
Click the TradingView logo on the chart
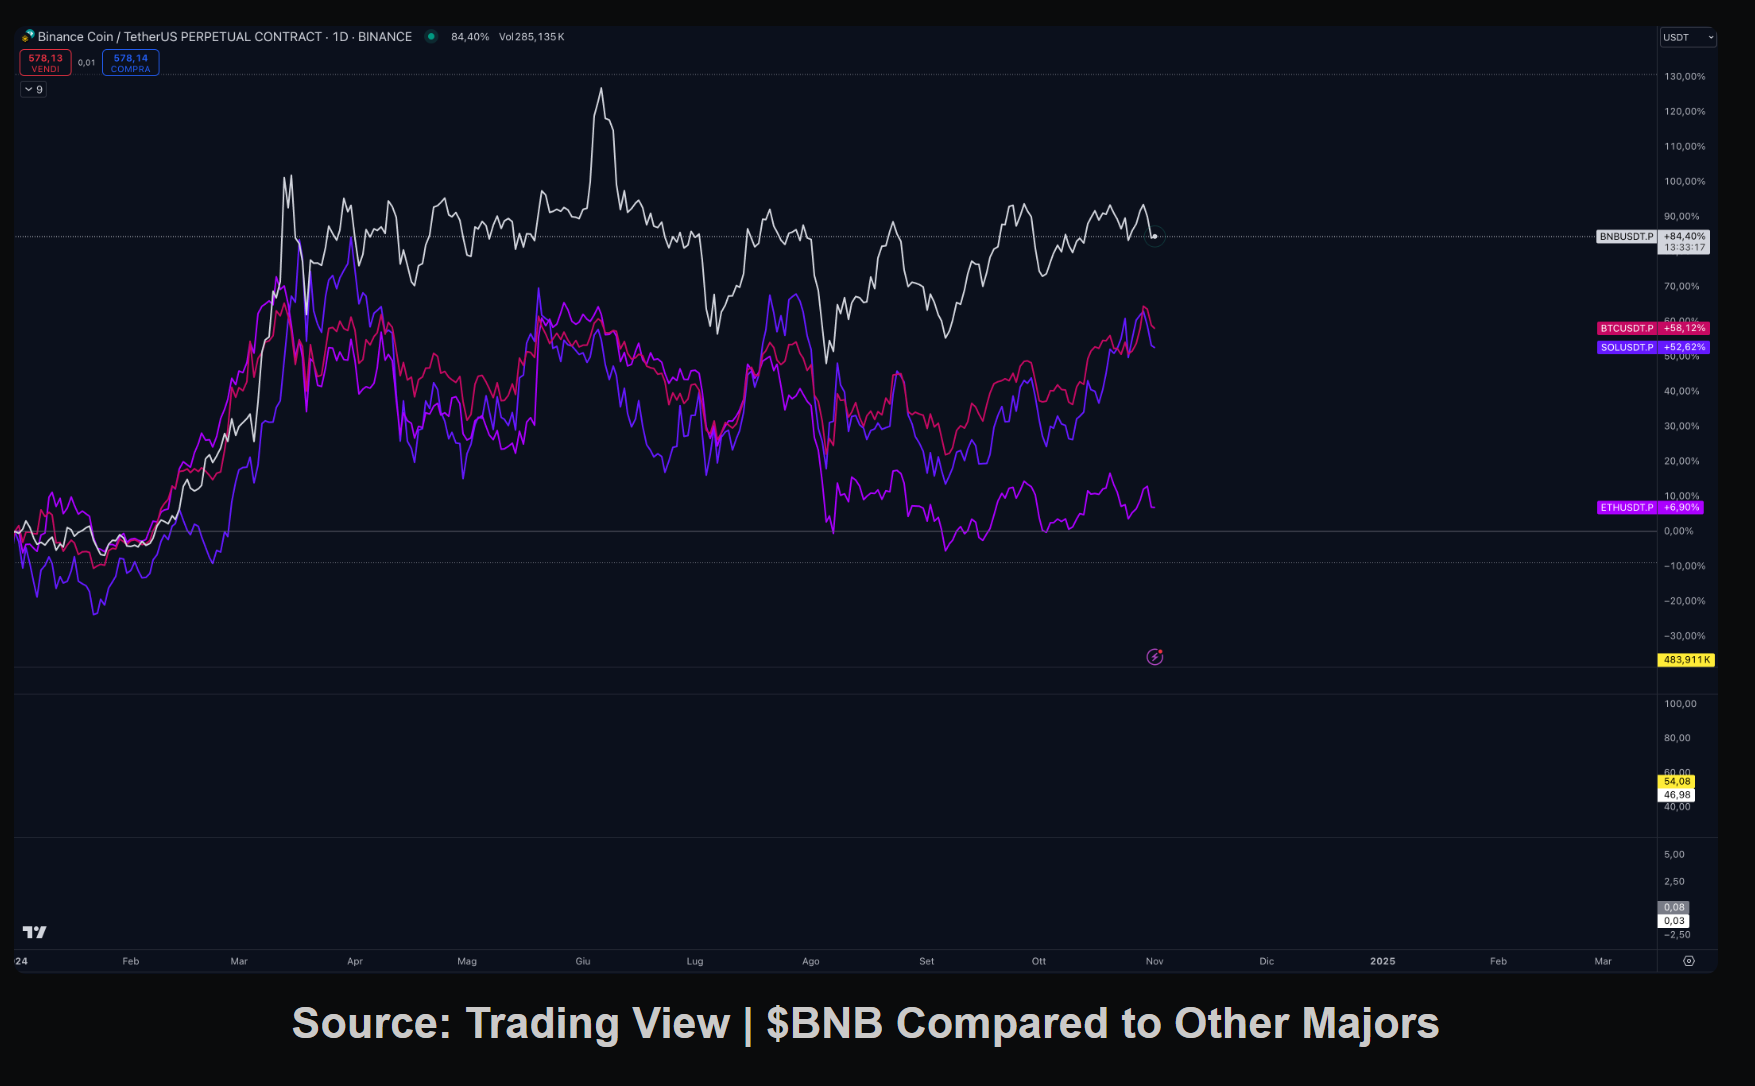click(35, 932)
